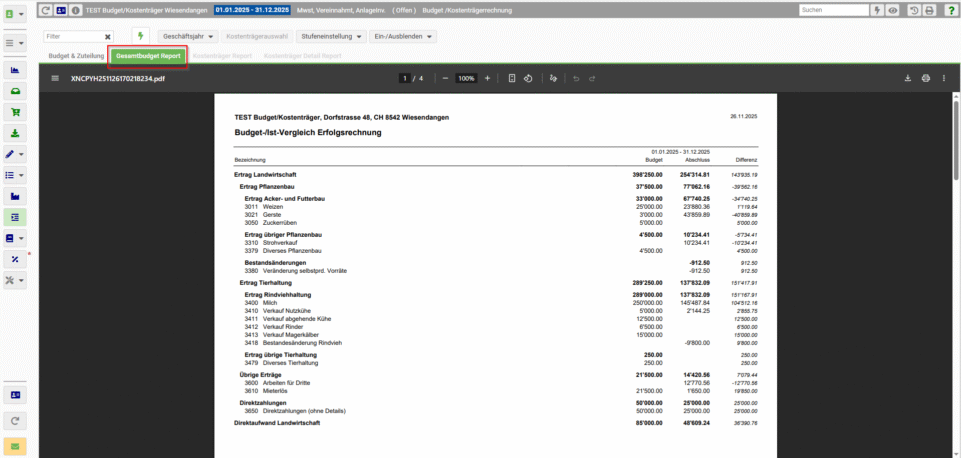The image size is (961, 458).
Task: Click the reload icon in the title bar
Action: point(47,10)
